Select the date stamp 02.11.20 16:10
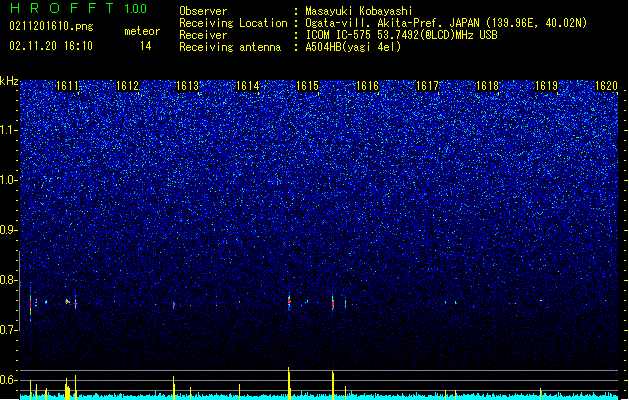 [x=51, y=46]
